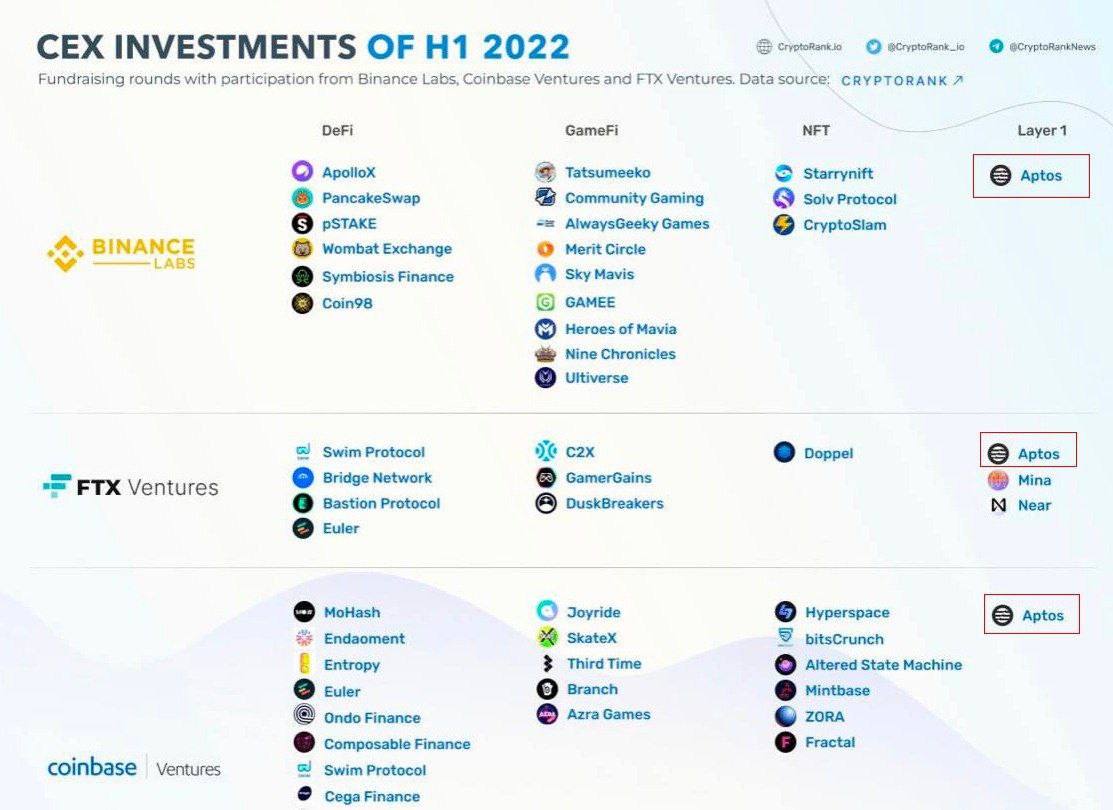Click the Wombat Exchange project name
Viewport: 1113px width, 810px height.
[x=386, y=249]
